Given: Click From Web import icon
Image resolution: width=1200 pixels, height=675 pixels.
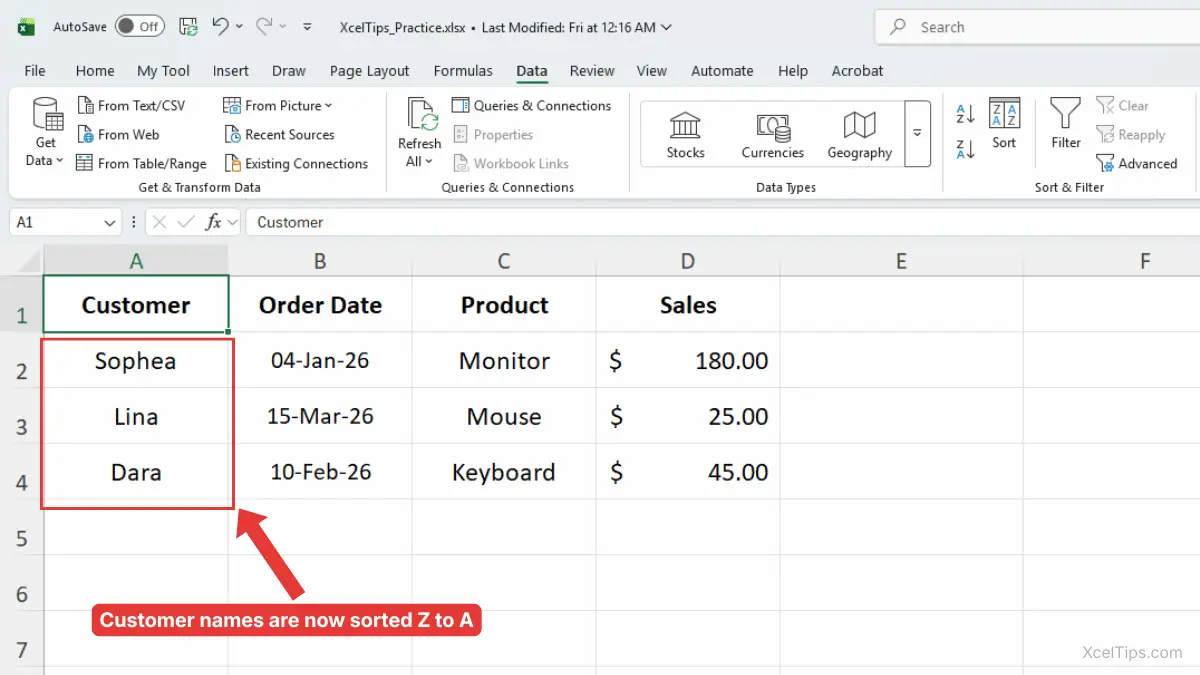Looking at the screenshot, I should click(86, 135).
